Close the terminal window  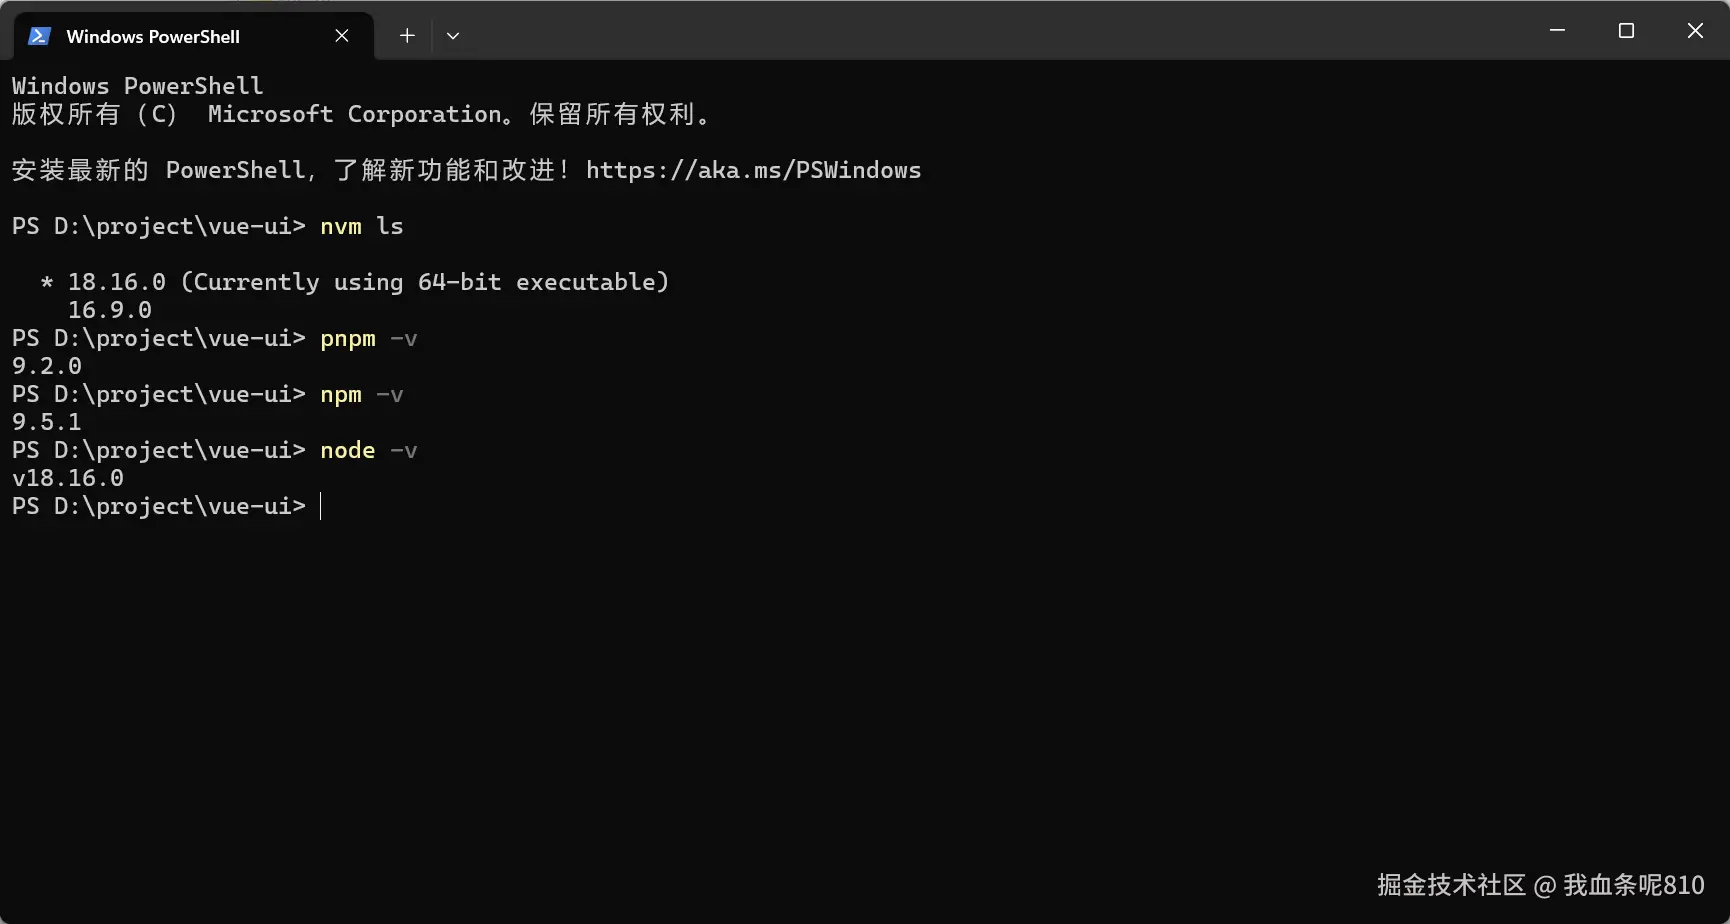pyautogui.click(x=1695, y=31)
